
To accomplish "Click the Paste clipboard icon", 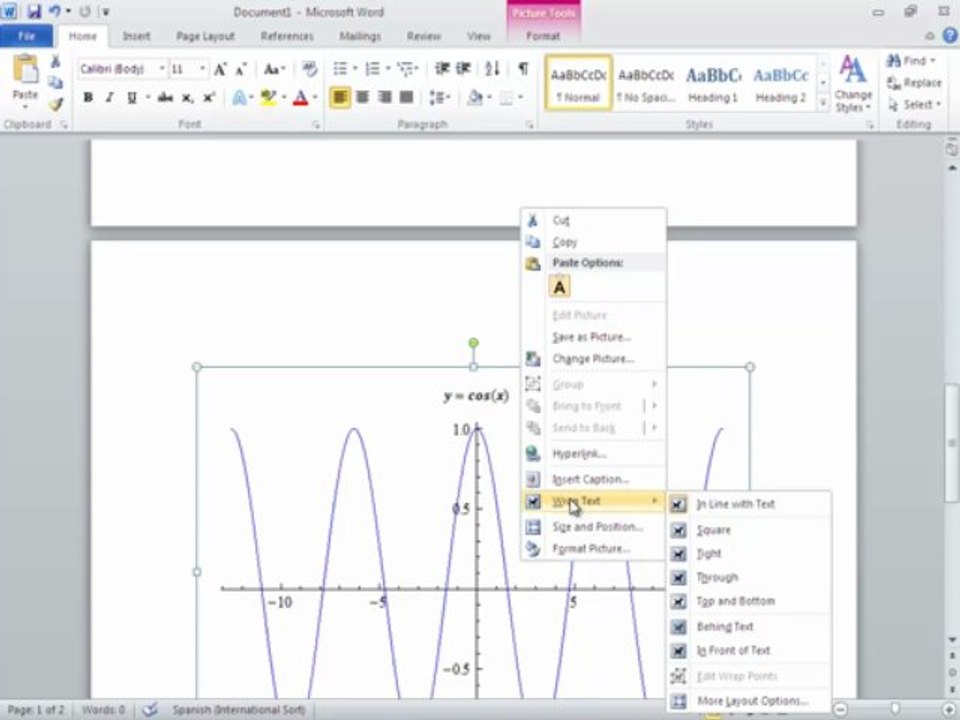I will click(x=25, y=70).
